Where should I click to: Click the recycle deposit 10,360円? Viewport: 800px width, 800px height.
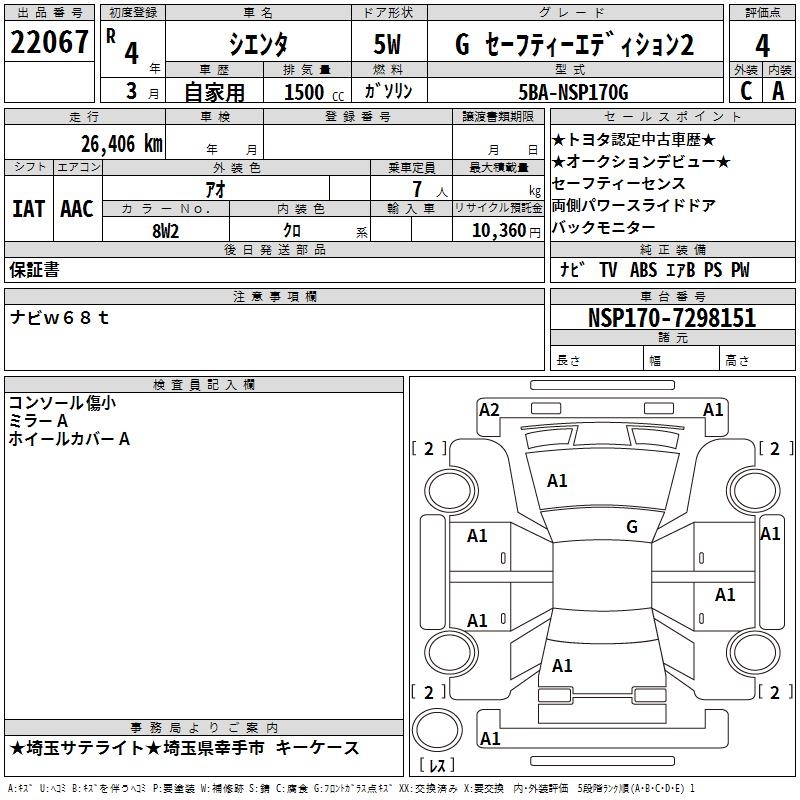click(x=506, y=231)
